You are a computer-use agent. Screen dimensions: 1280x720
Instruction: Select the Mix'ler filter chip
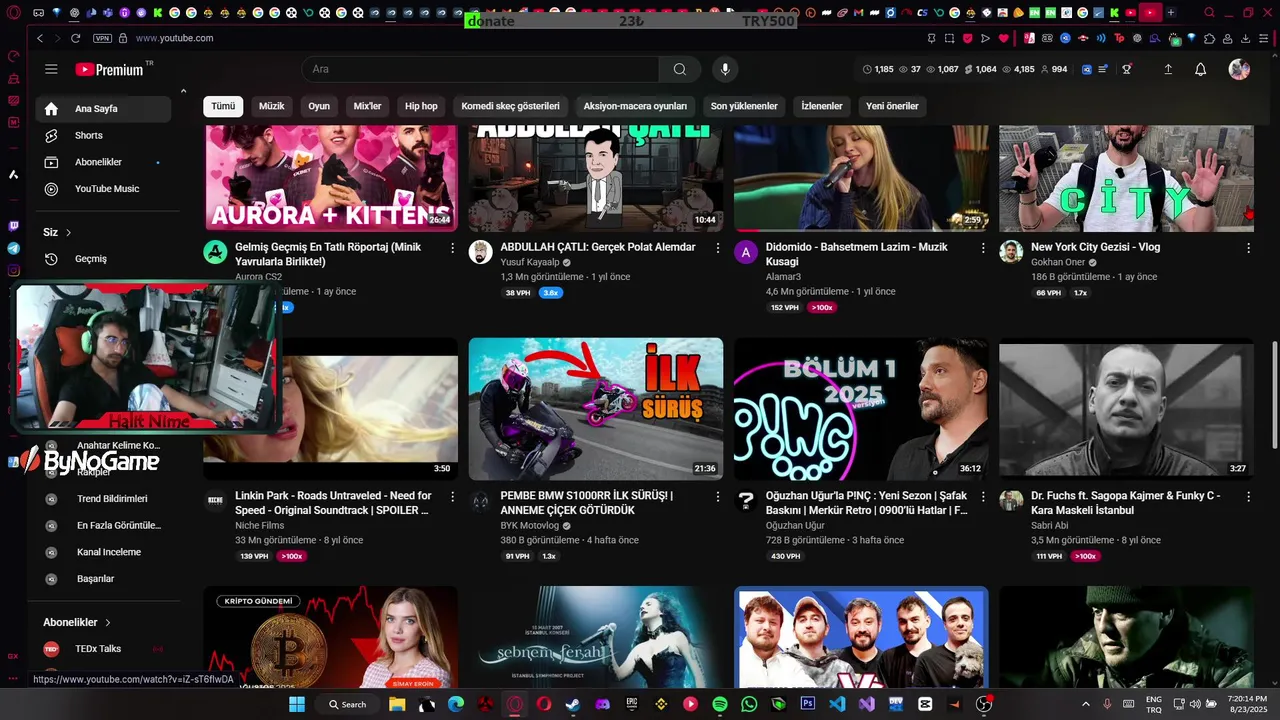(x=367, y=106)
